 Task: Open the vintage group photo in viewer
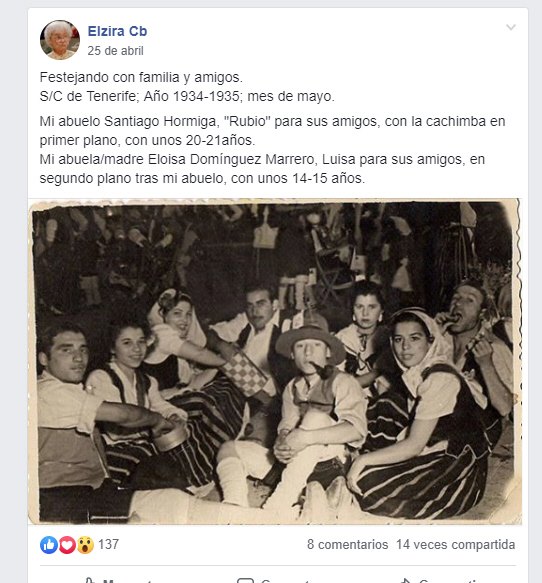tap(275, 362)
